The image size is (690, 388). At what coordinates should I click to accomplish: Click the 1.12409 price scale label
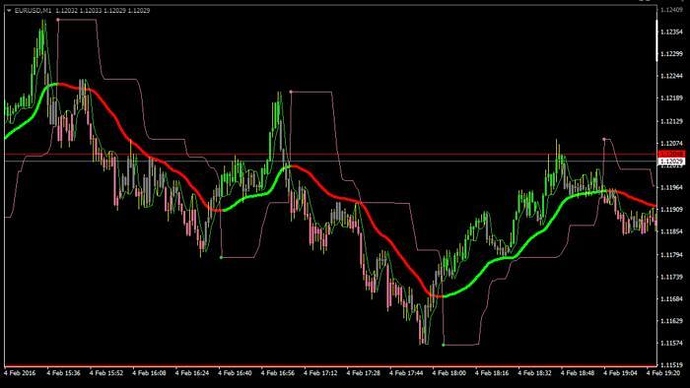(x=672, y=10)
